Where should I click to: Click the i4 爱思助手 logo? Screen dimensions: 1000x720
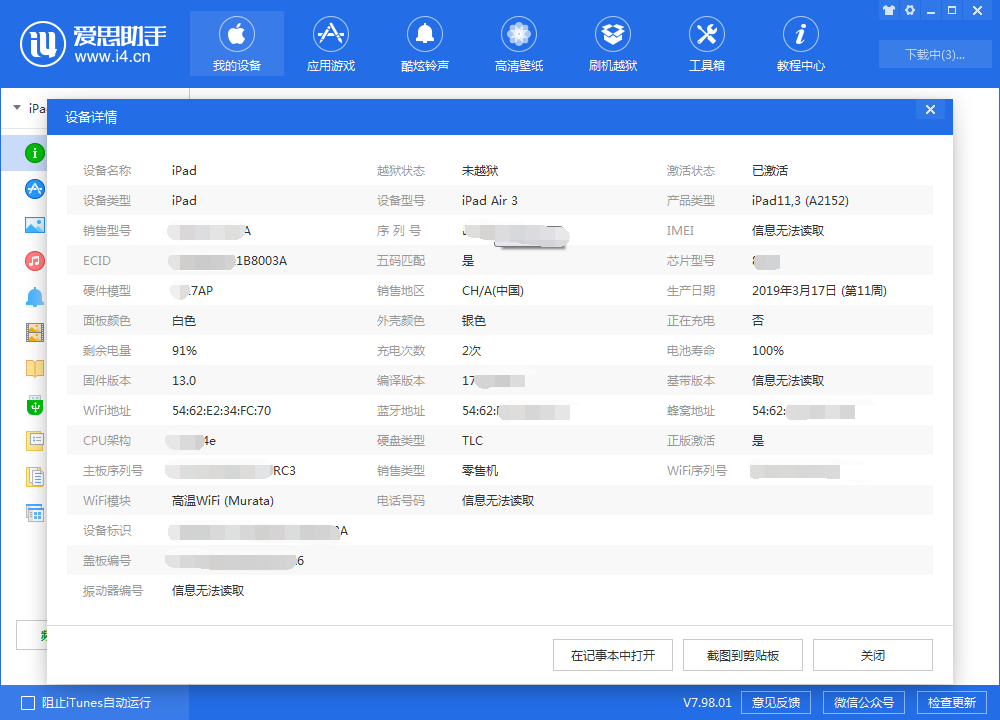(x=93, y=43)
